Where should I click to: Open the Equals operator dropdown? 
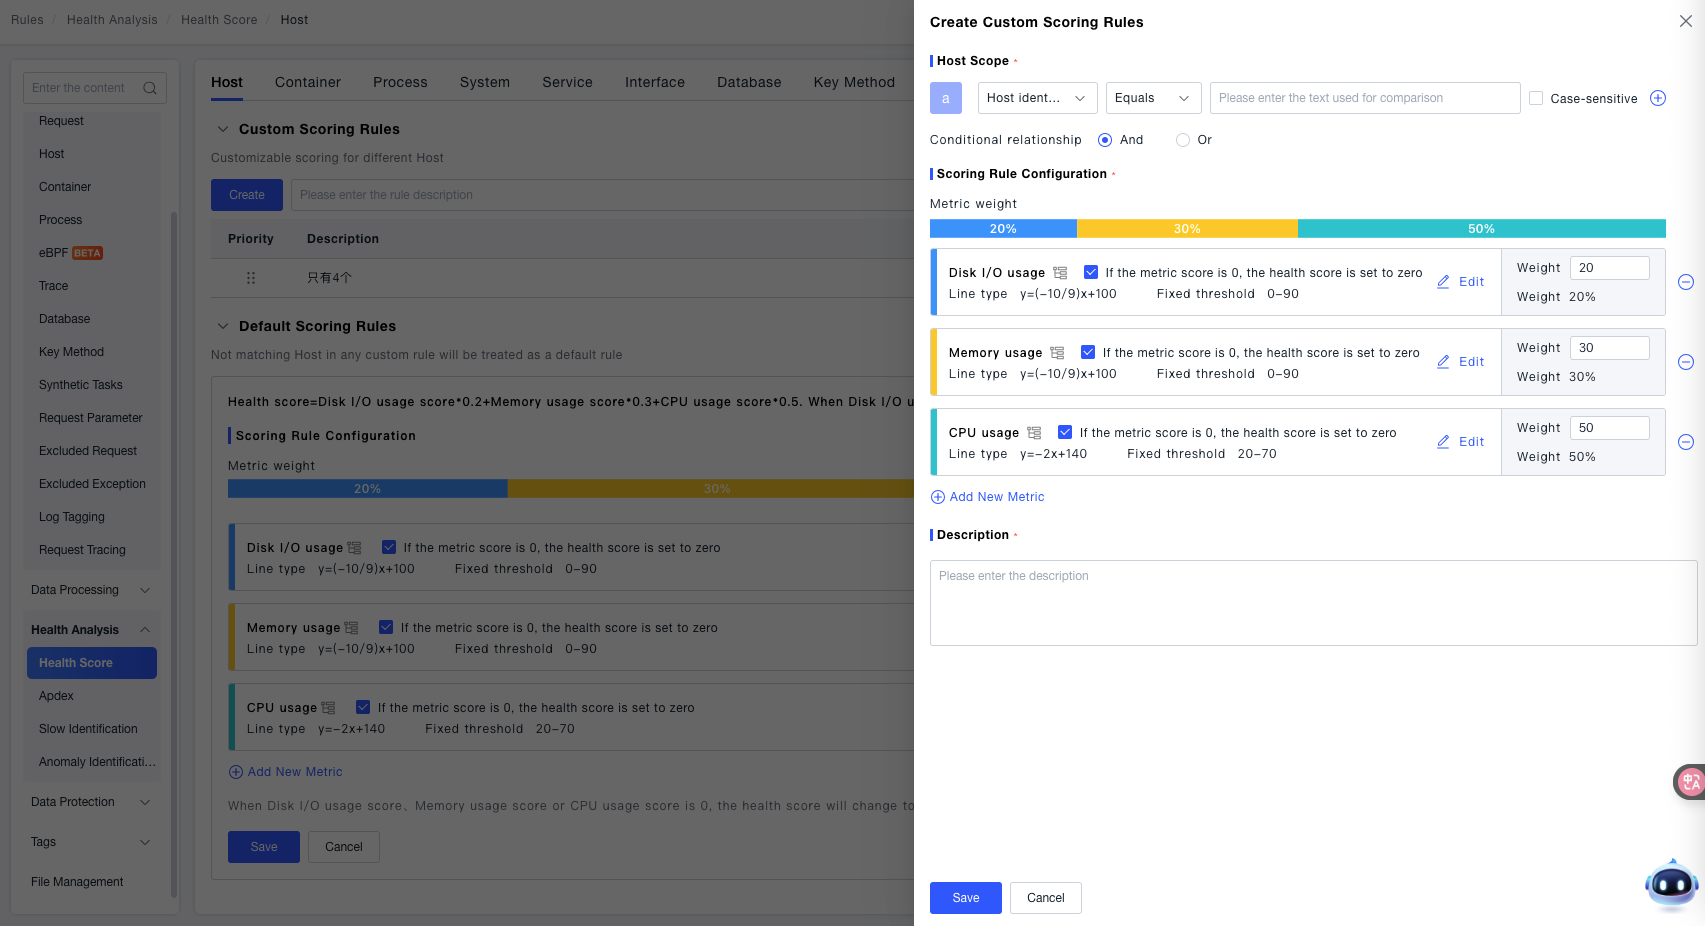pos(1151,98)
